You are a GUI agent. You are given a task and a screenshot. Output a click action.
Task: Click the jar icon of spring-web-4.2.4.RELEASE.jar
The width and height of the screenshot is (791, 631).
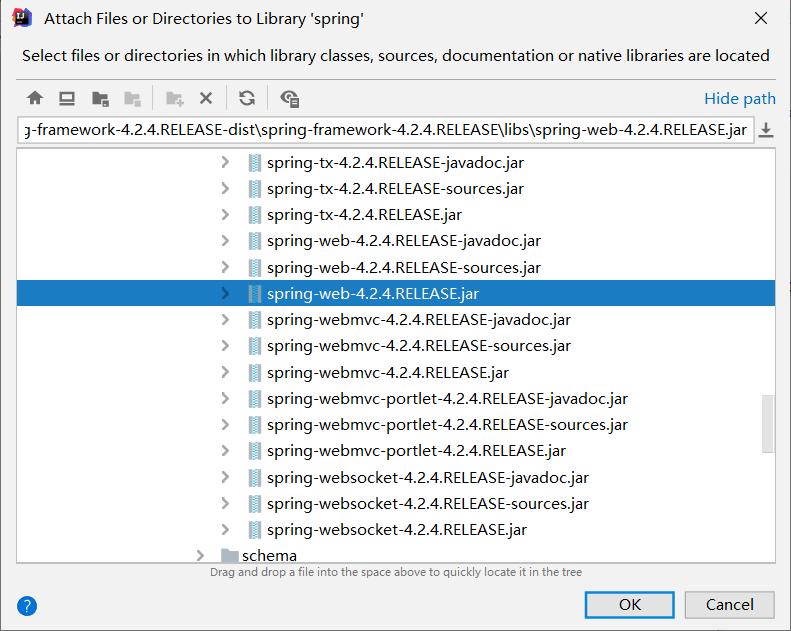255,294
